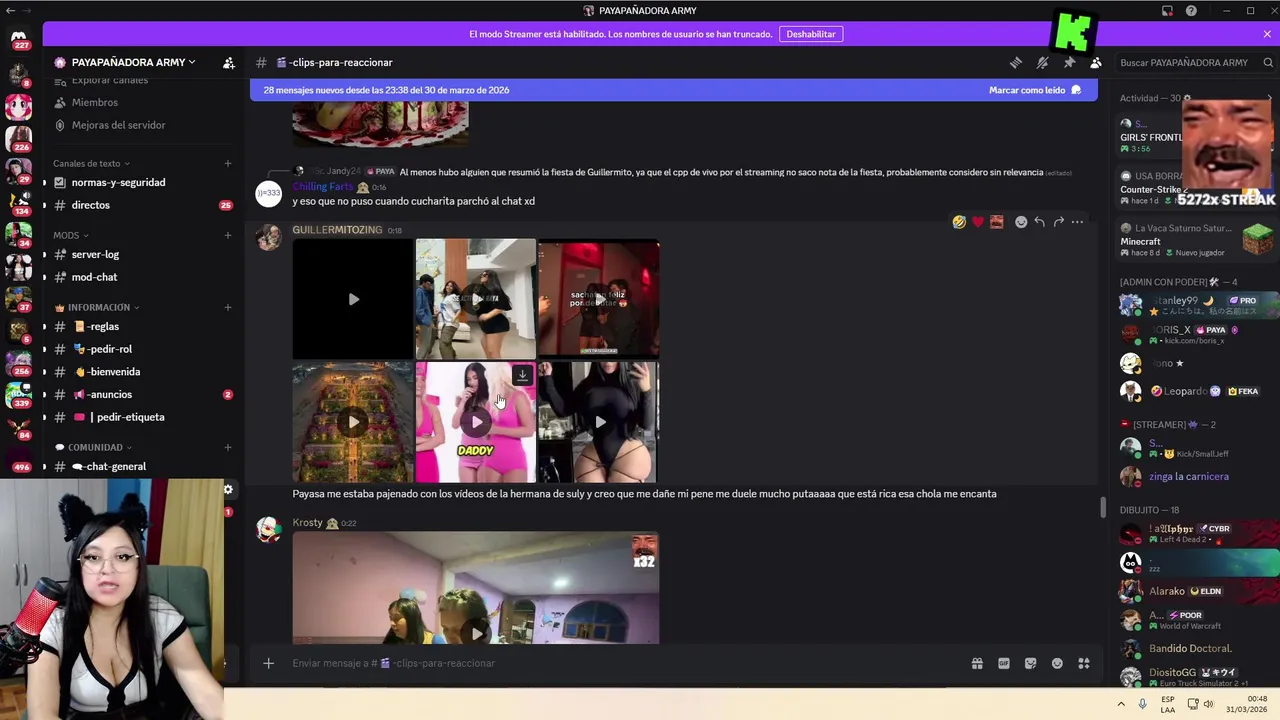Play the black video thumbnail
This screenshot has width=1280, height=720.
353,299
